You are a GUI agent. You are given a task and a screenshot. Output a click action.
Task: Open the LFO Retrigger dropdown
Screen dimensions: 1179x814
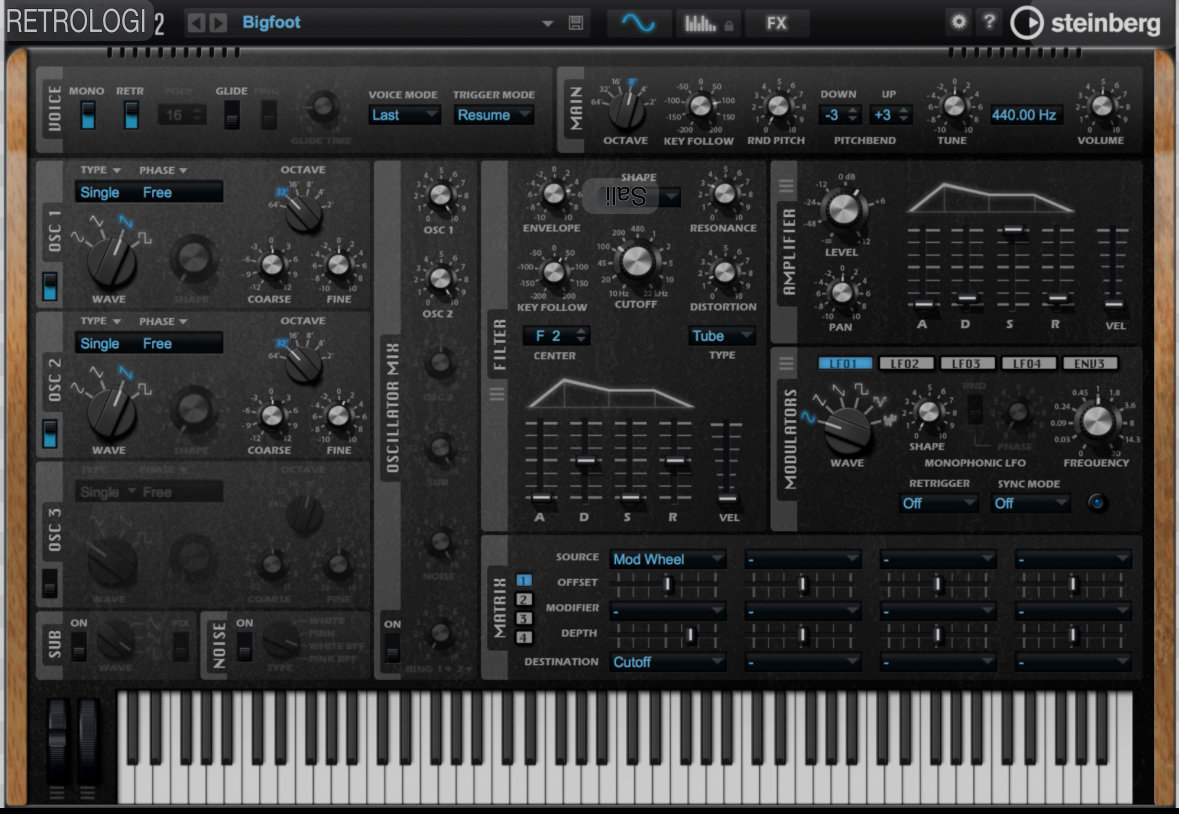(938, 504)
